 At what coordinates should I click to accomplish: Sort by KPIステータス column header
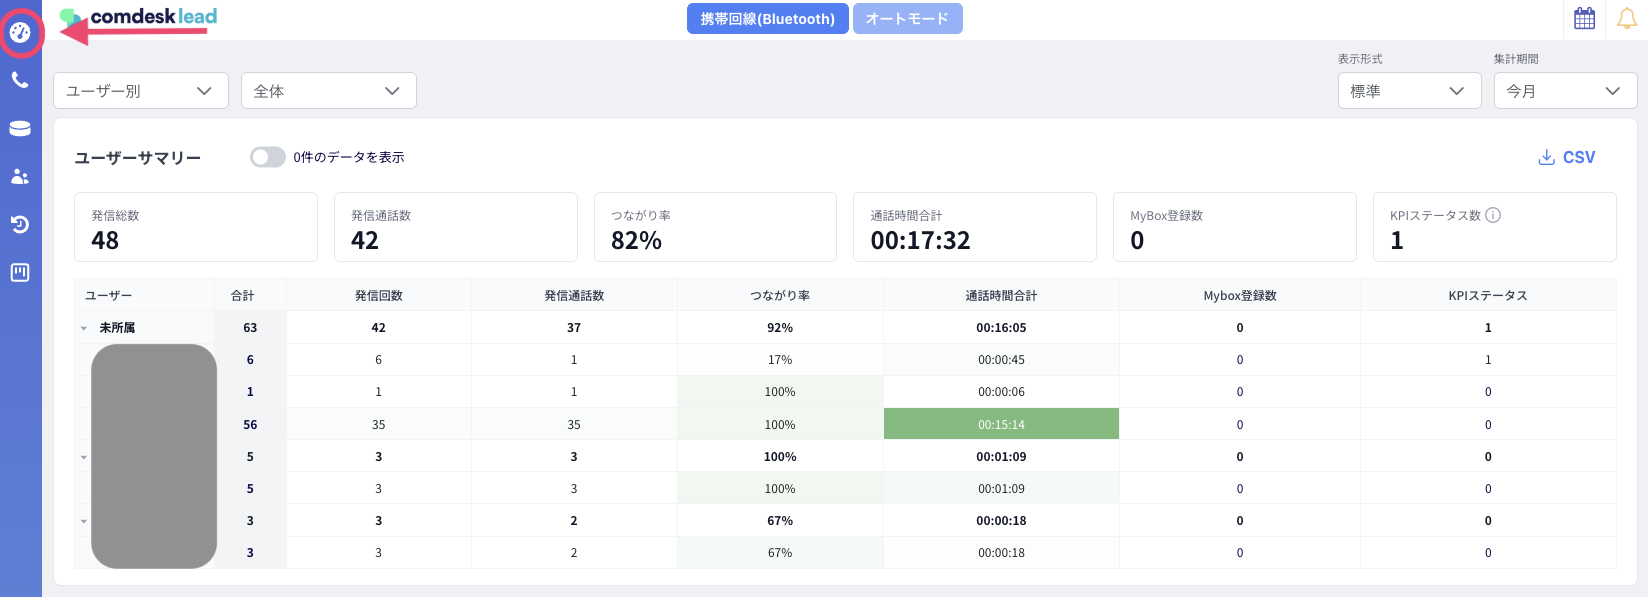click(1488, 296)
